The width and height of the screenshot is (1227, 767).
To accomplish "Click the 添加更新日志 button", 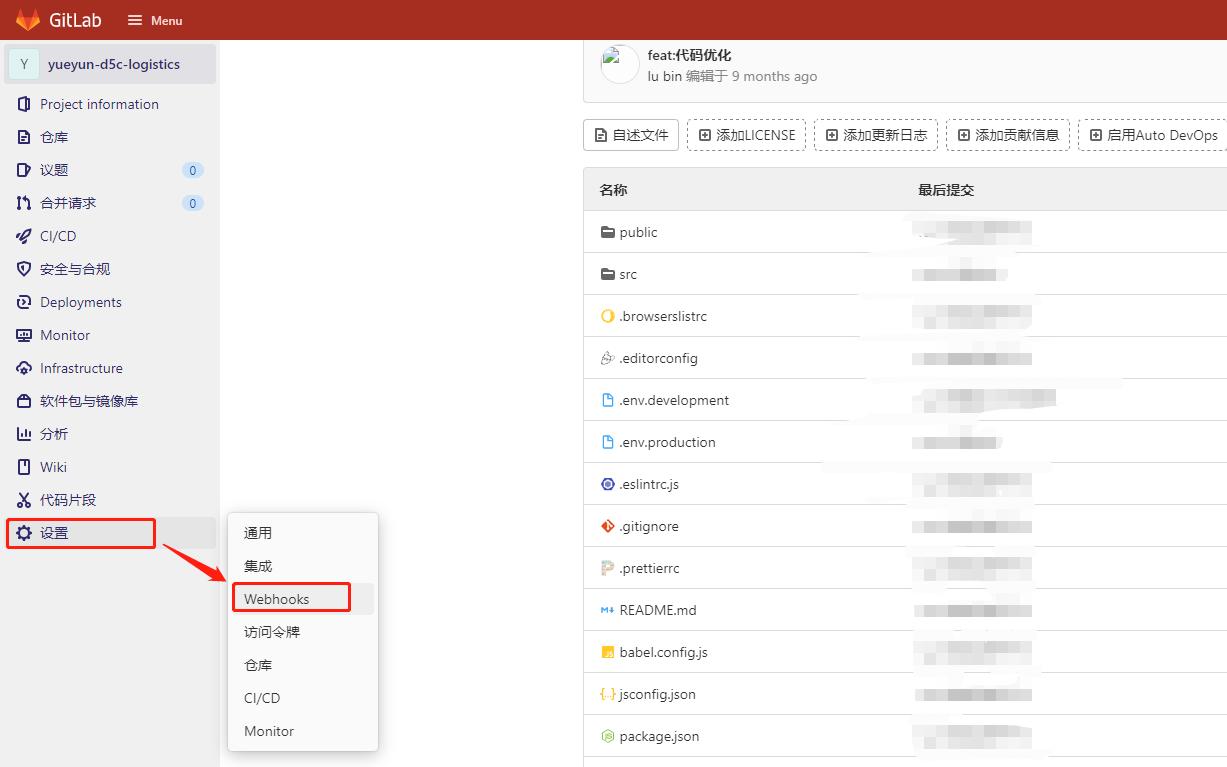I will pyautogui.click(x=876, y=134).
